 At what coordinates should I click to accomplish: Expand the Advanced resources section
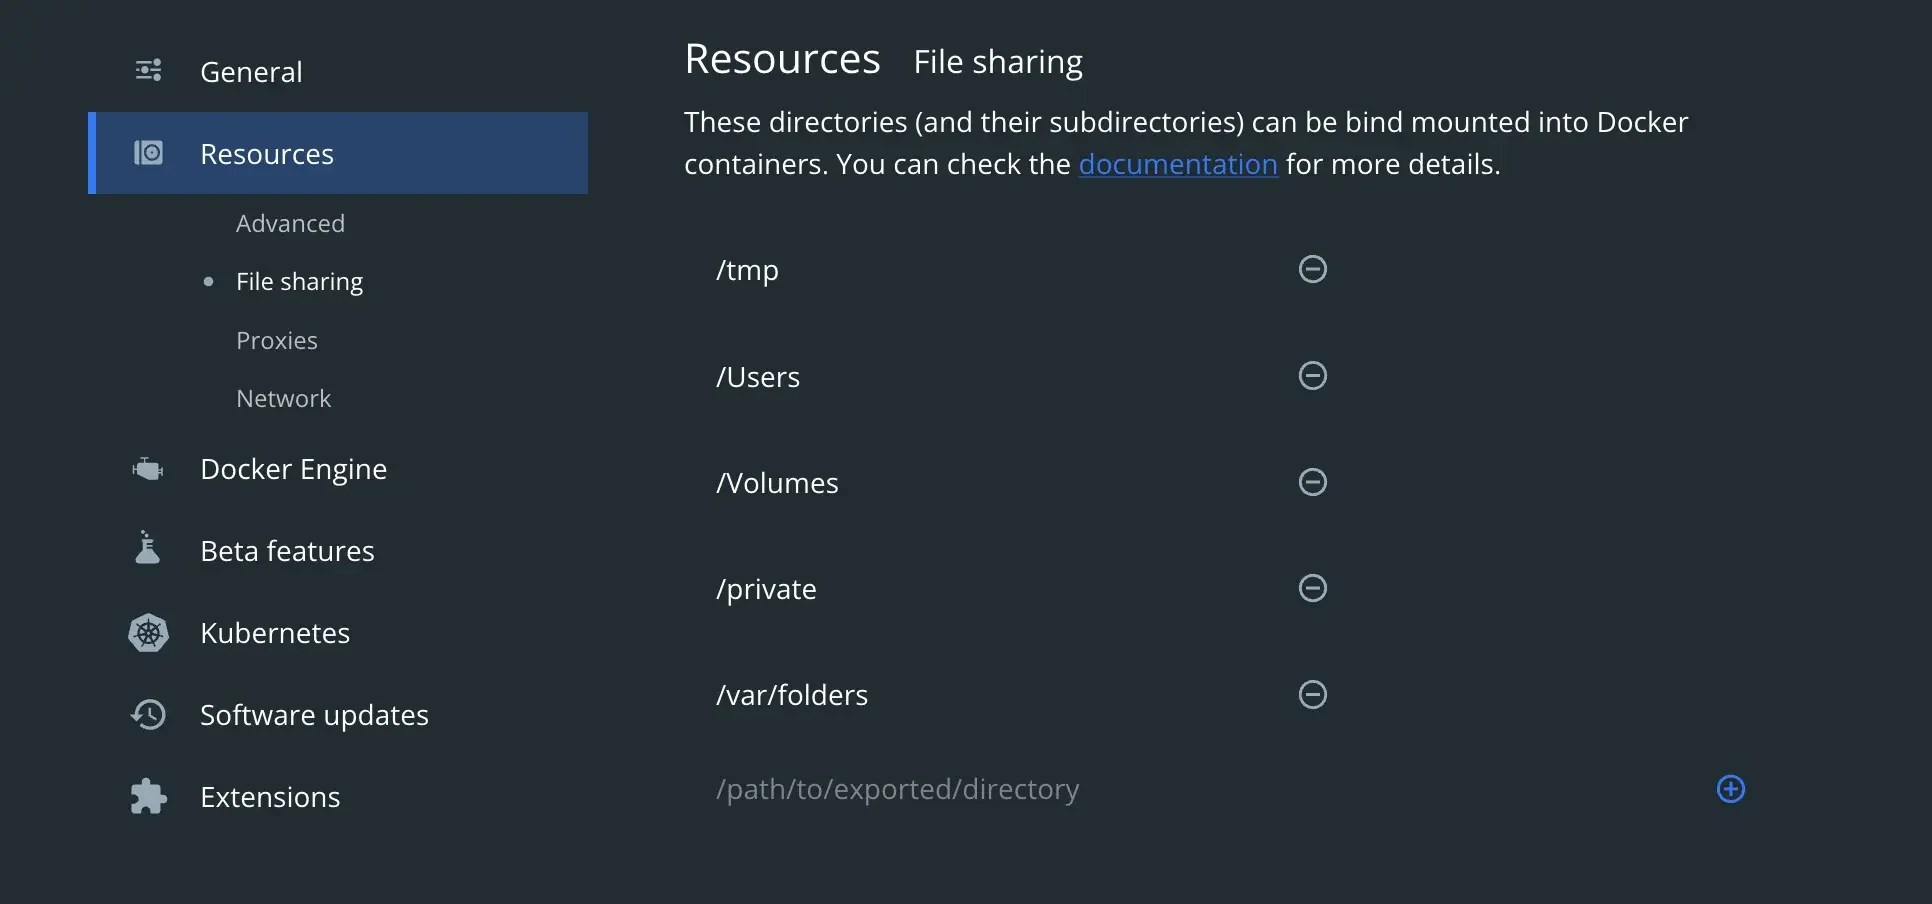(x=290, y=223)
